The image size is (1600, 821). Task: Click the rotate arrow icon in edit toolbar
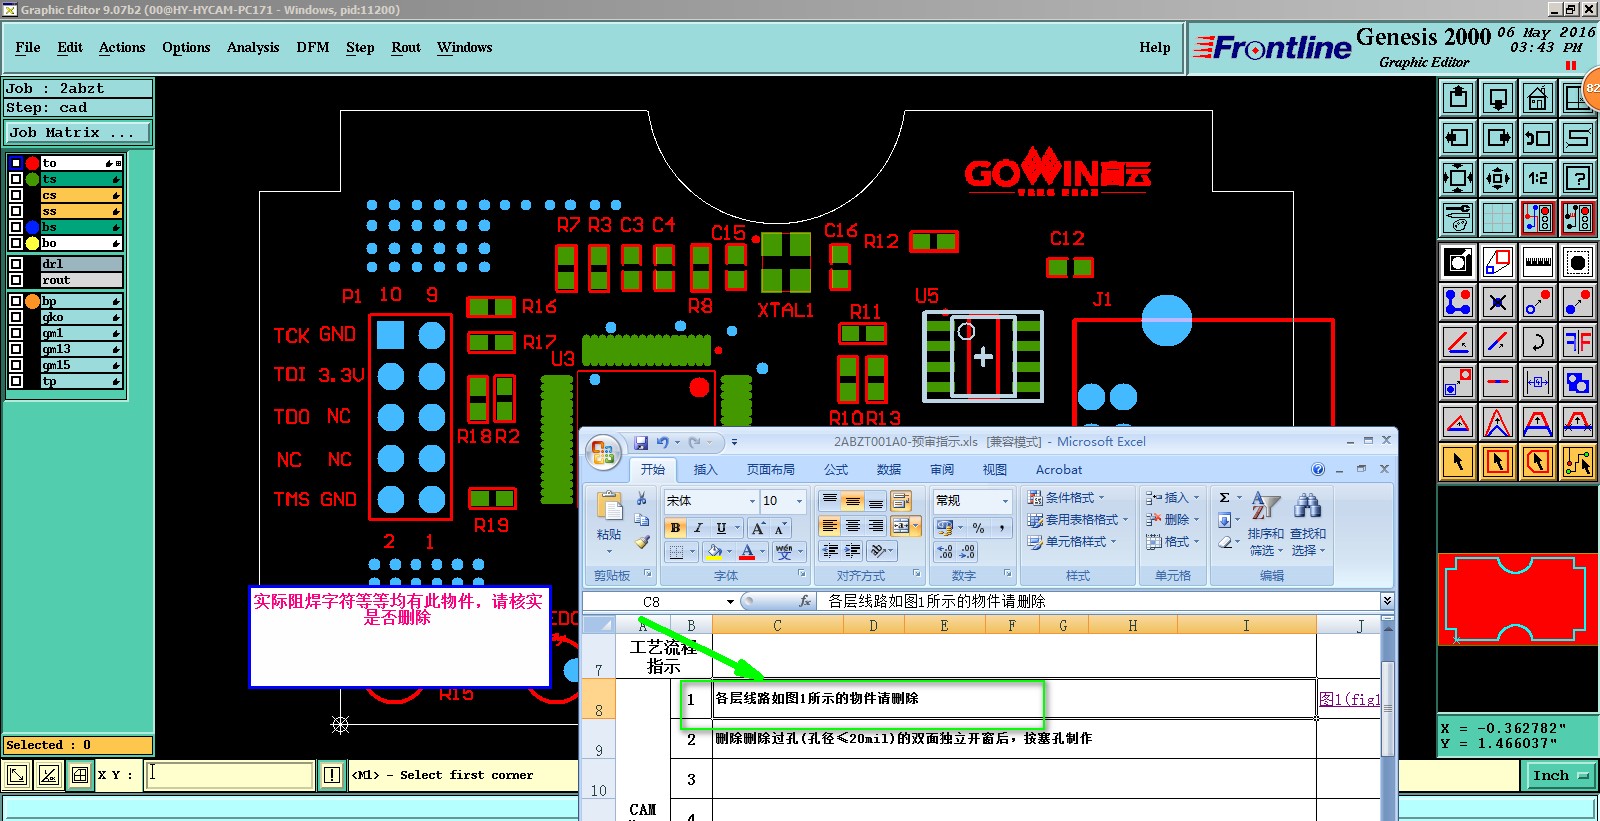1538,342
